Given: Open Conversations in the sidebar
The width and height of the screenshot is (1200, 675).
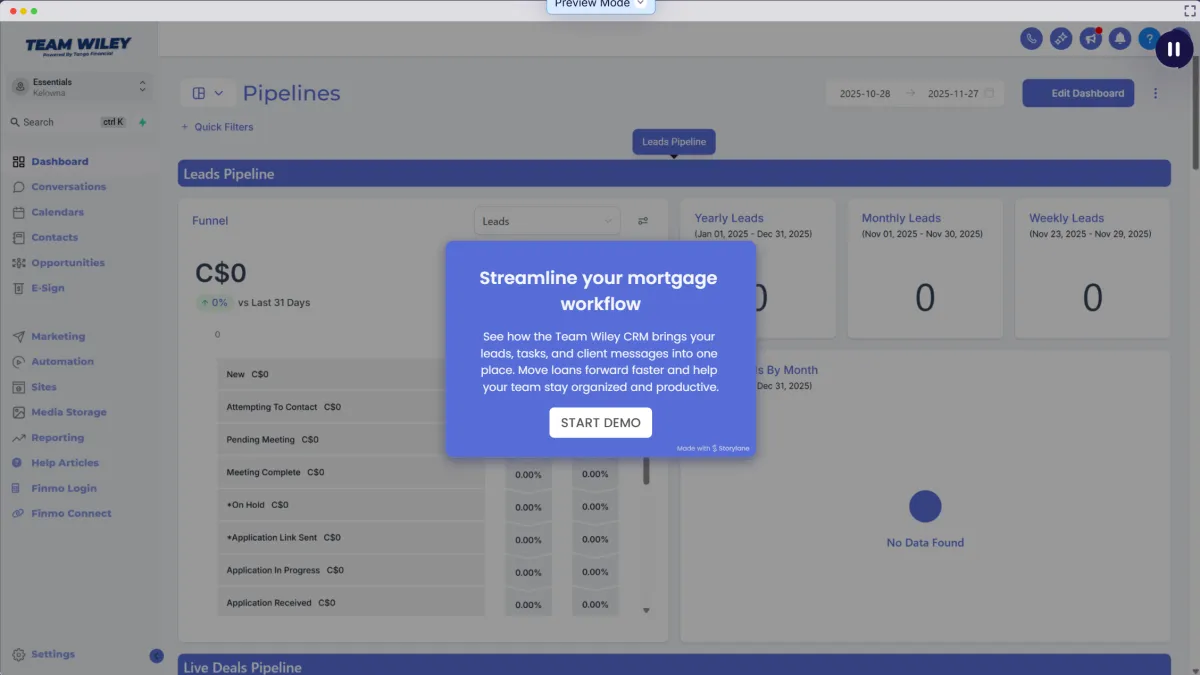Looking at the screenshot, I should [x=68, y=187].
